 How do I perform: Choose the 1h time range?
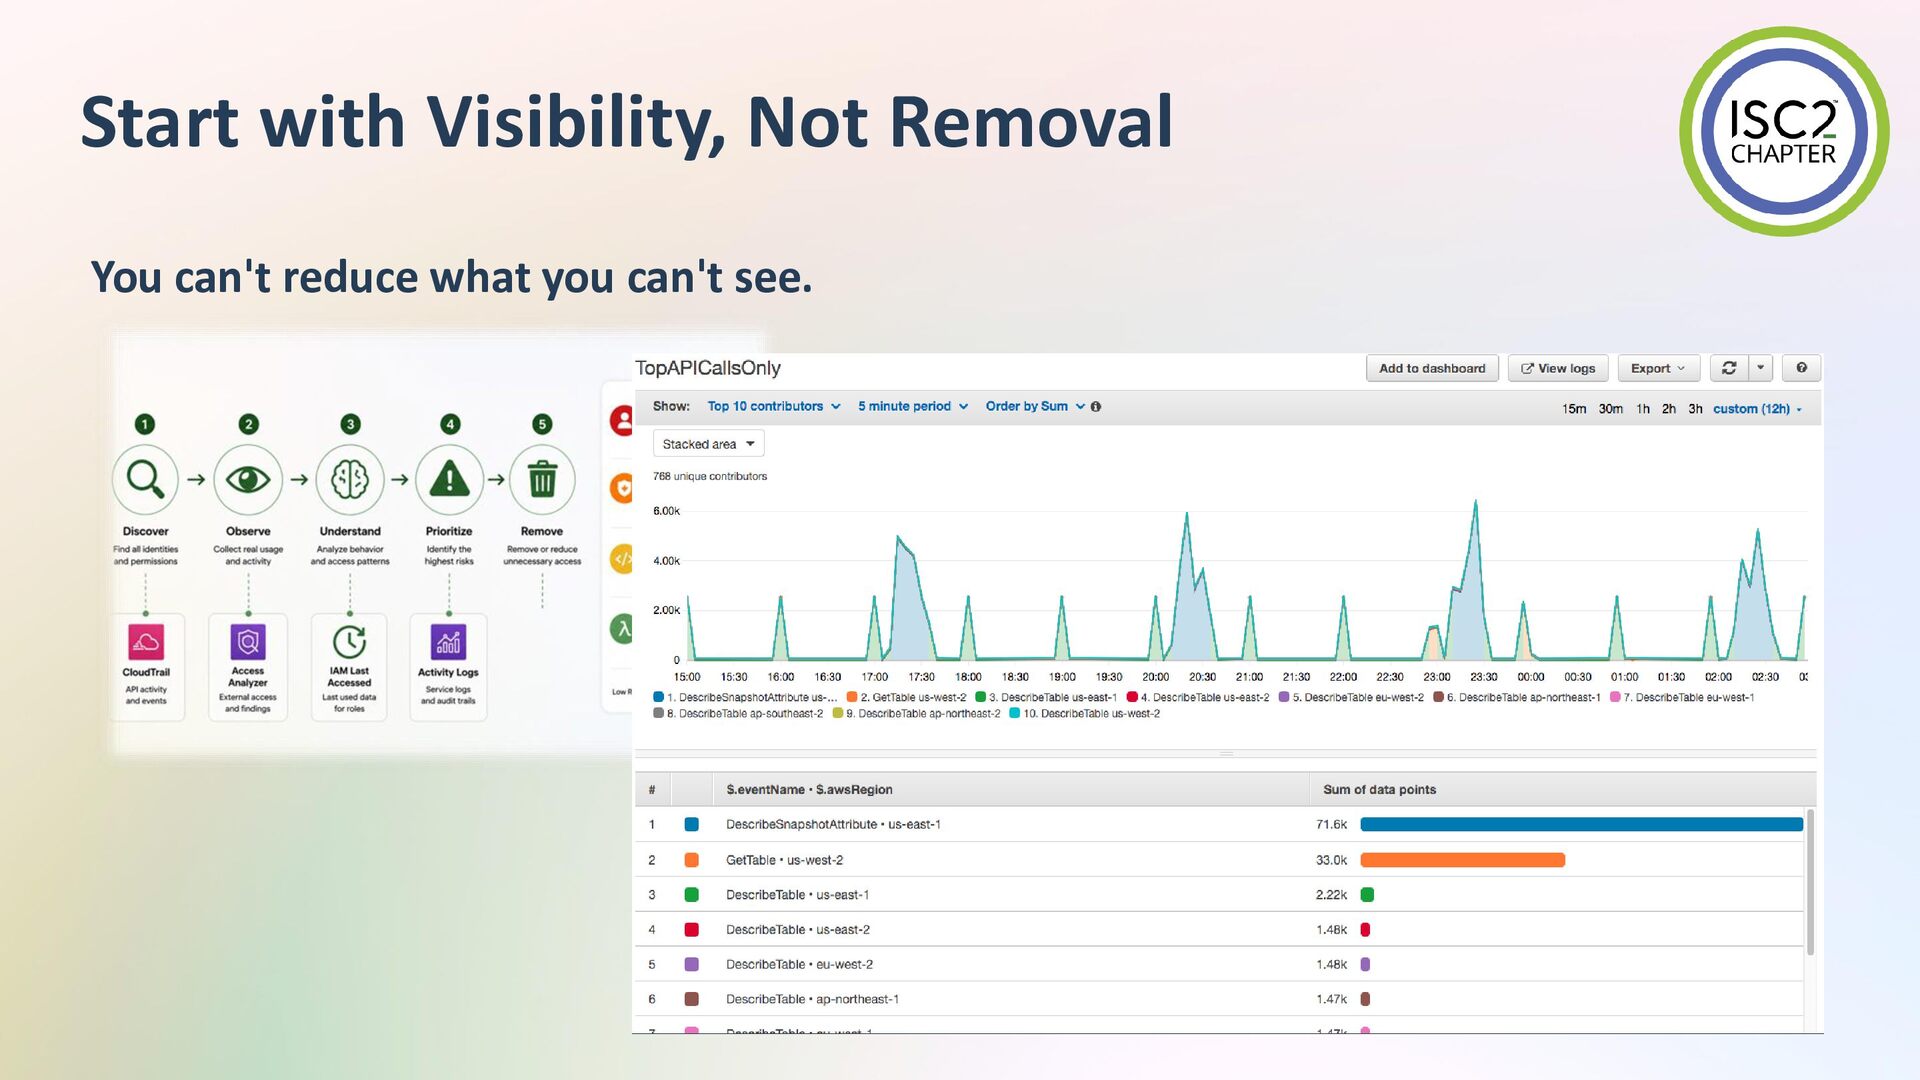(x=1643, y=409)
